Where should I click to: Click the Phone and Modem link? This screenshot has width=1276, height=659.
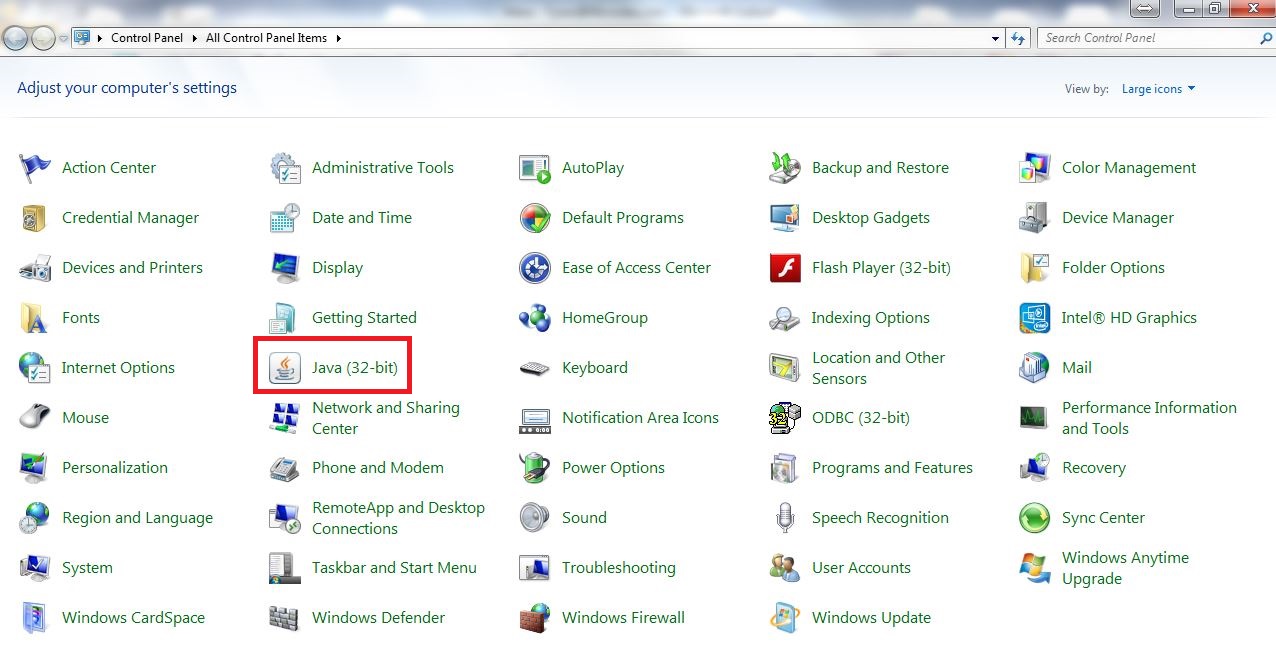point(378,468)
